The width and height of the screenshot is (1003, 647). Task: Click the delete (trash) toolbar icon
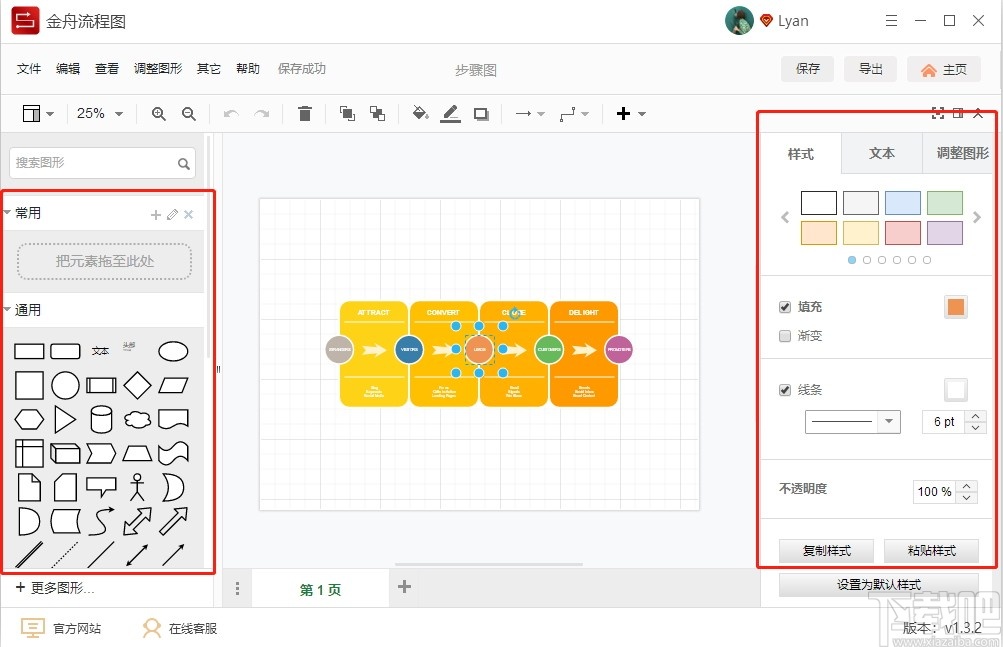[306, 113]
